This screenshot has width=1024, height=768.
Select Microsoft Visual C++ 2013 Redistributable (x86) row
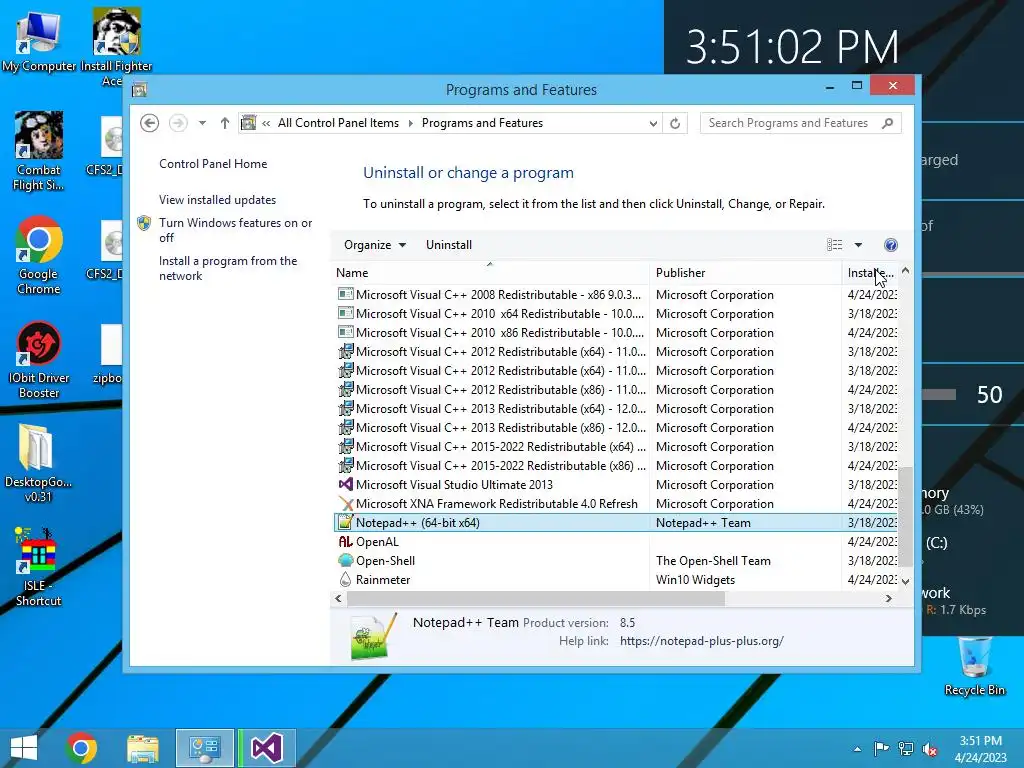(x=617, y=428)
